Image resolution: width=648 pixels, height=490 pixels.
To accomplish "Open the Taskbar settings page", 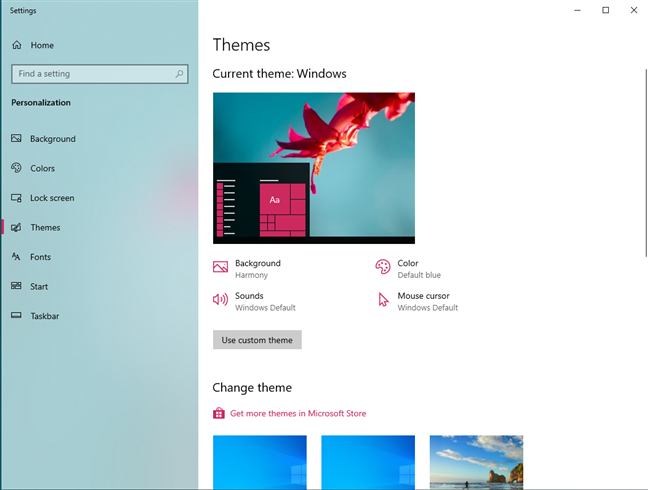I will click(99, 316).
